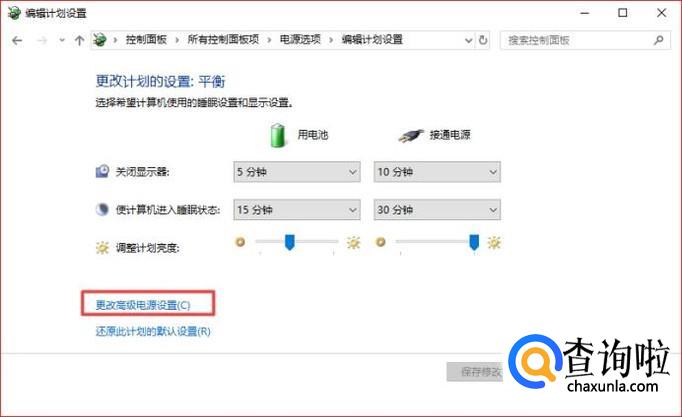Viewport: 682px width, 417px height.
Task: Click 还原此计划的默认设置 link
Action: pos(153,331)
